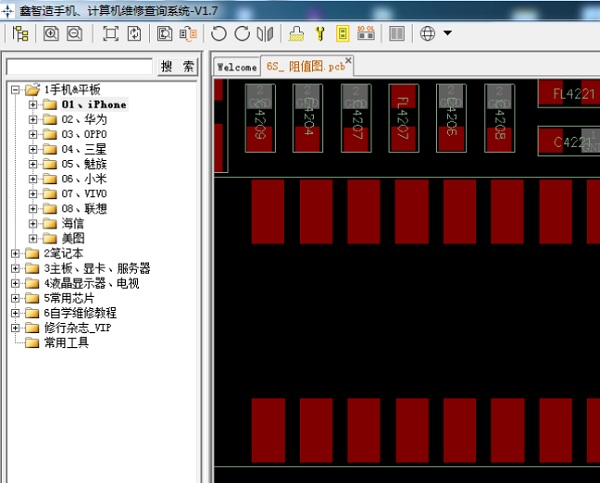600x483 pixels.
Task: Toggle the directory tree panel icon
Action: (20, 34)
